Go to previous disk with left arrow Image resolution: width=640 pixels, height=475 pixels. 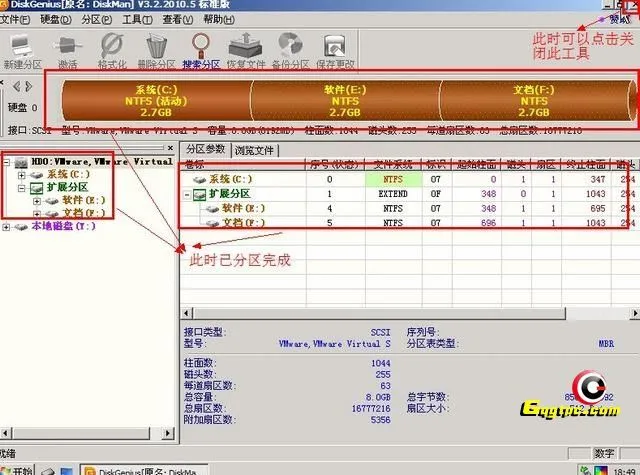click(x=16, y=87)
